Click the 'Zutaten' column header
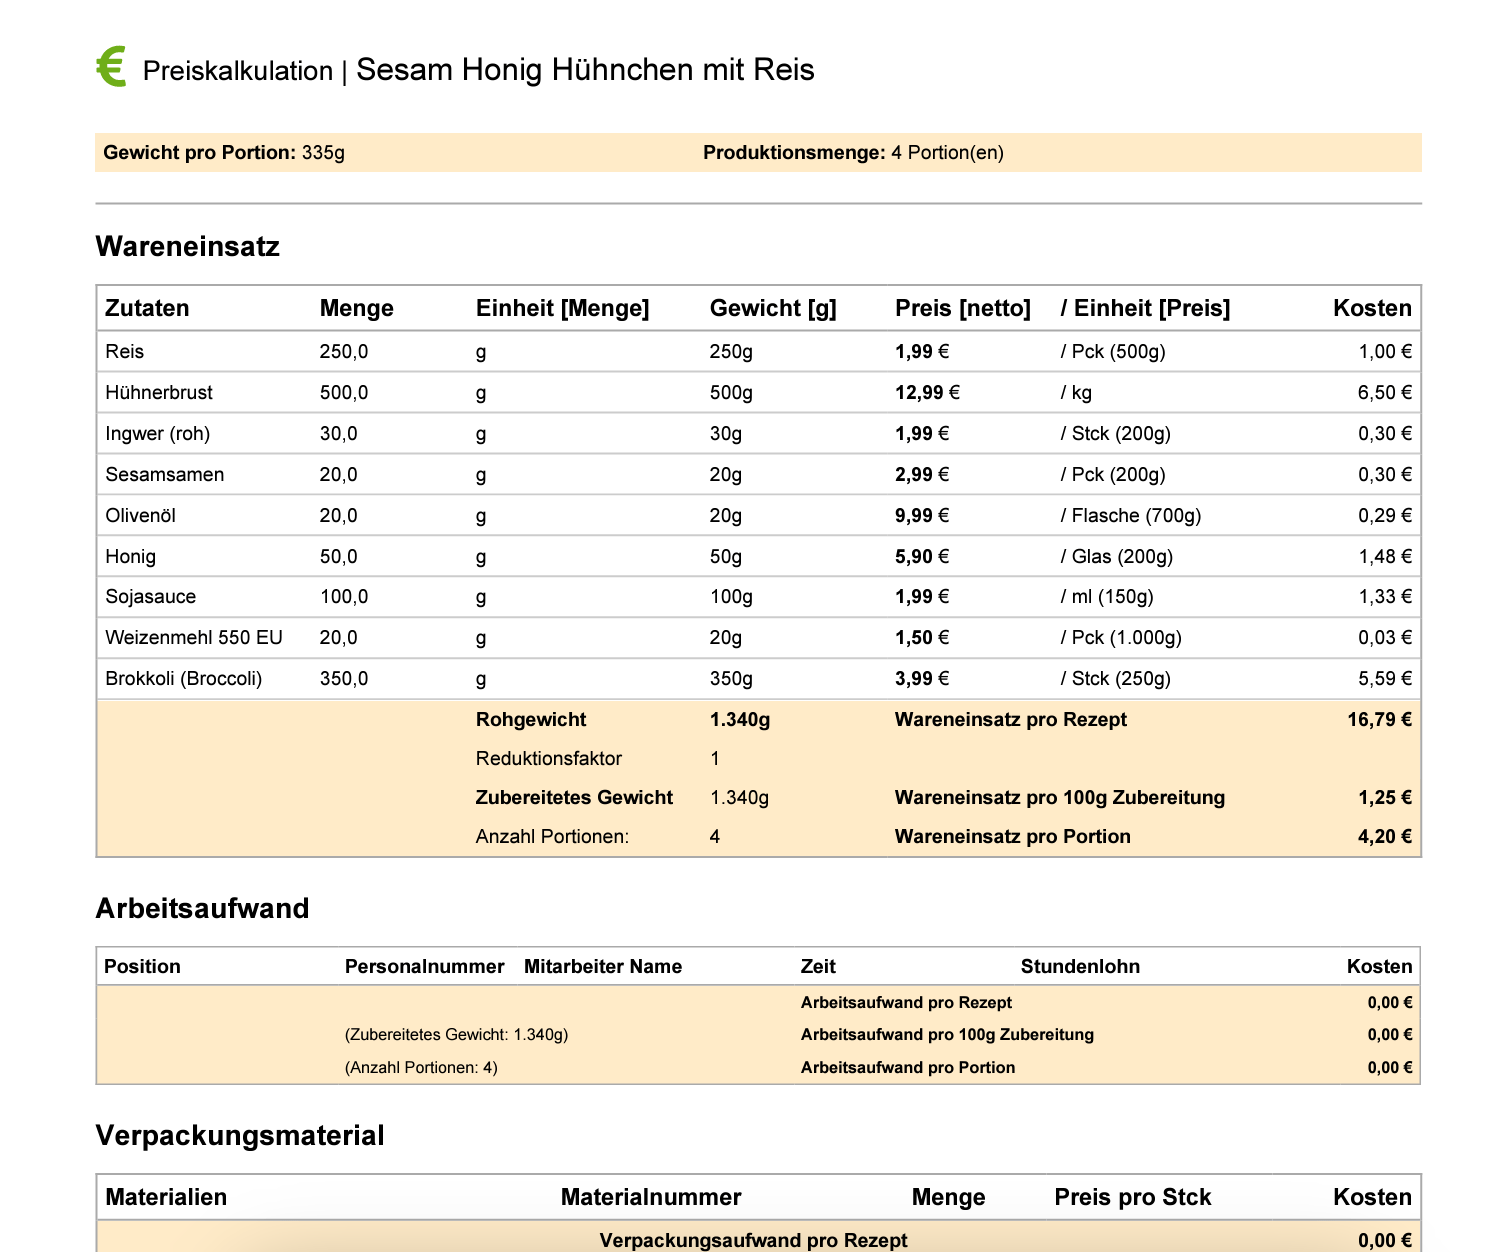Viewport: 1488px width, 1252px height. click(x=147, y=308)
